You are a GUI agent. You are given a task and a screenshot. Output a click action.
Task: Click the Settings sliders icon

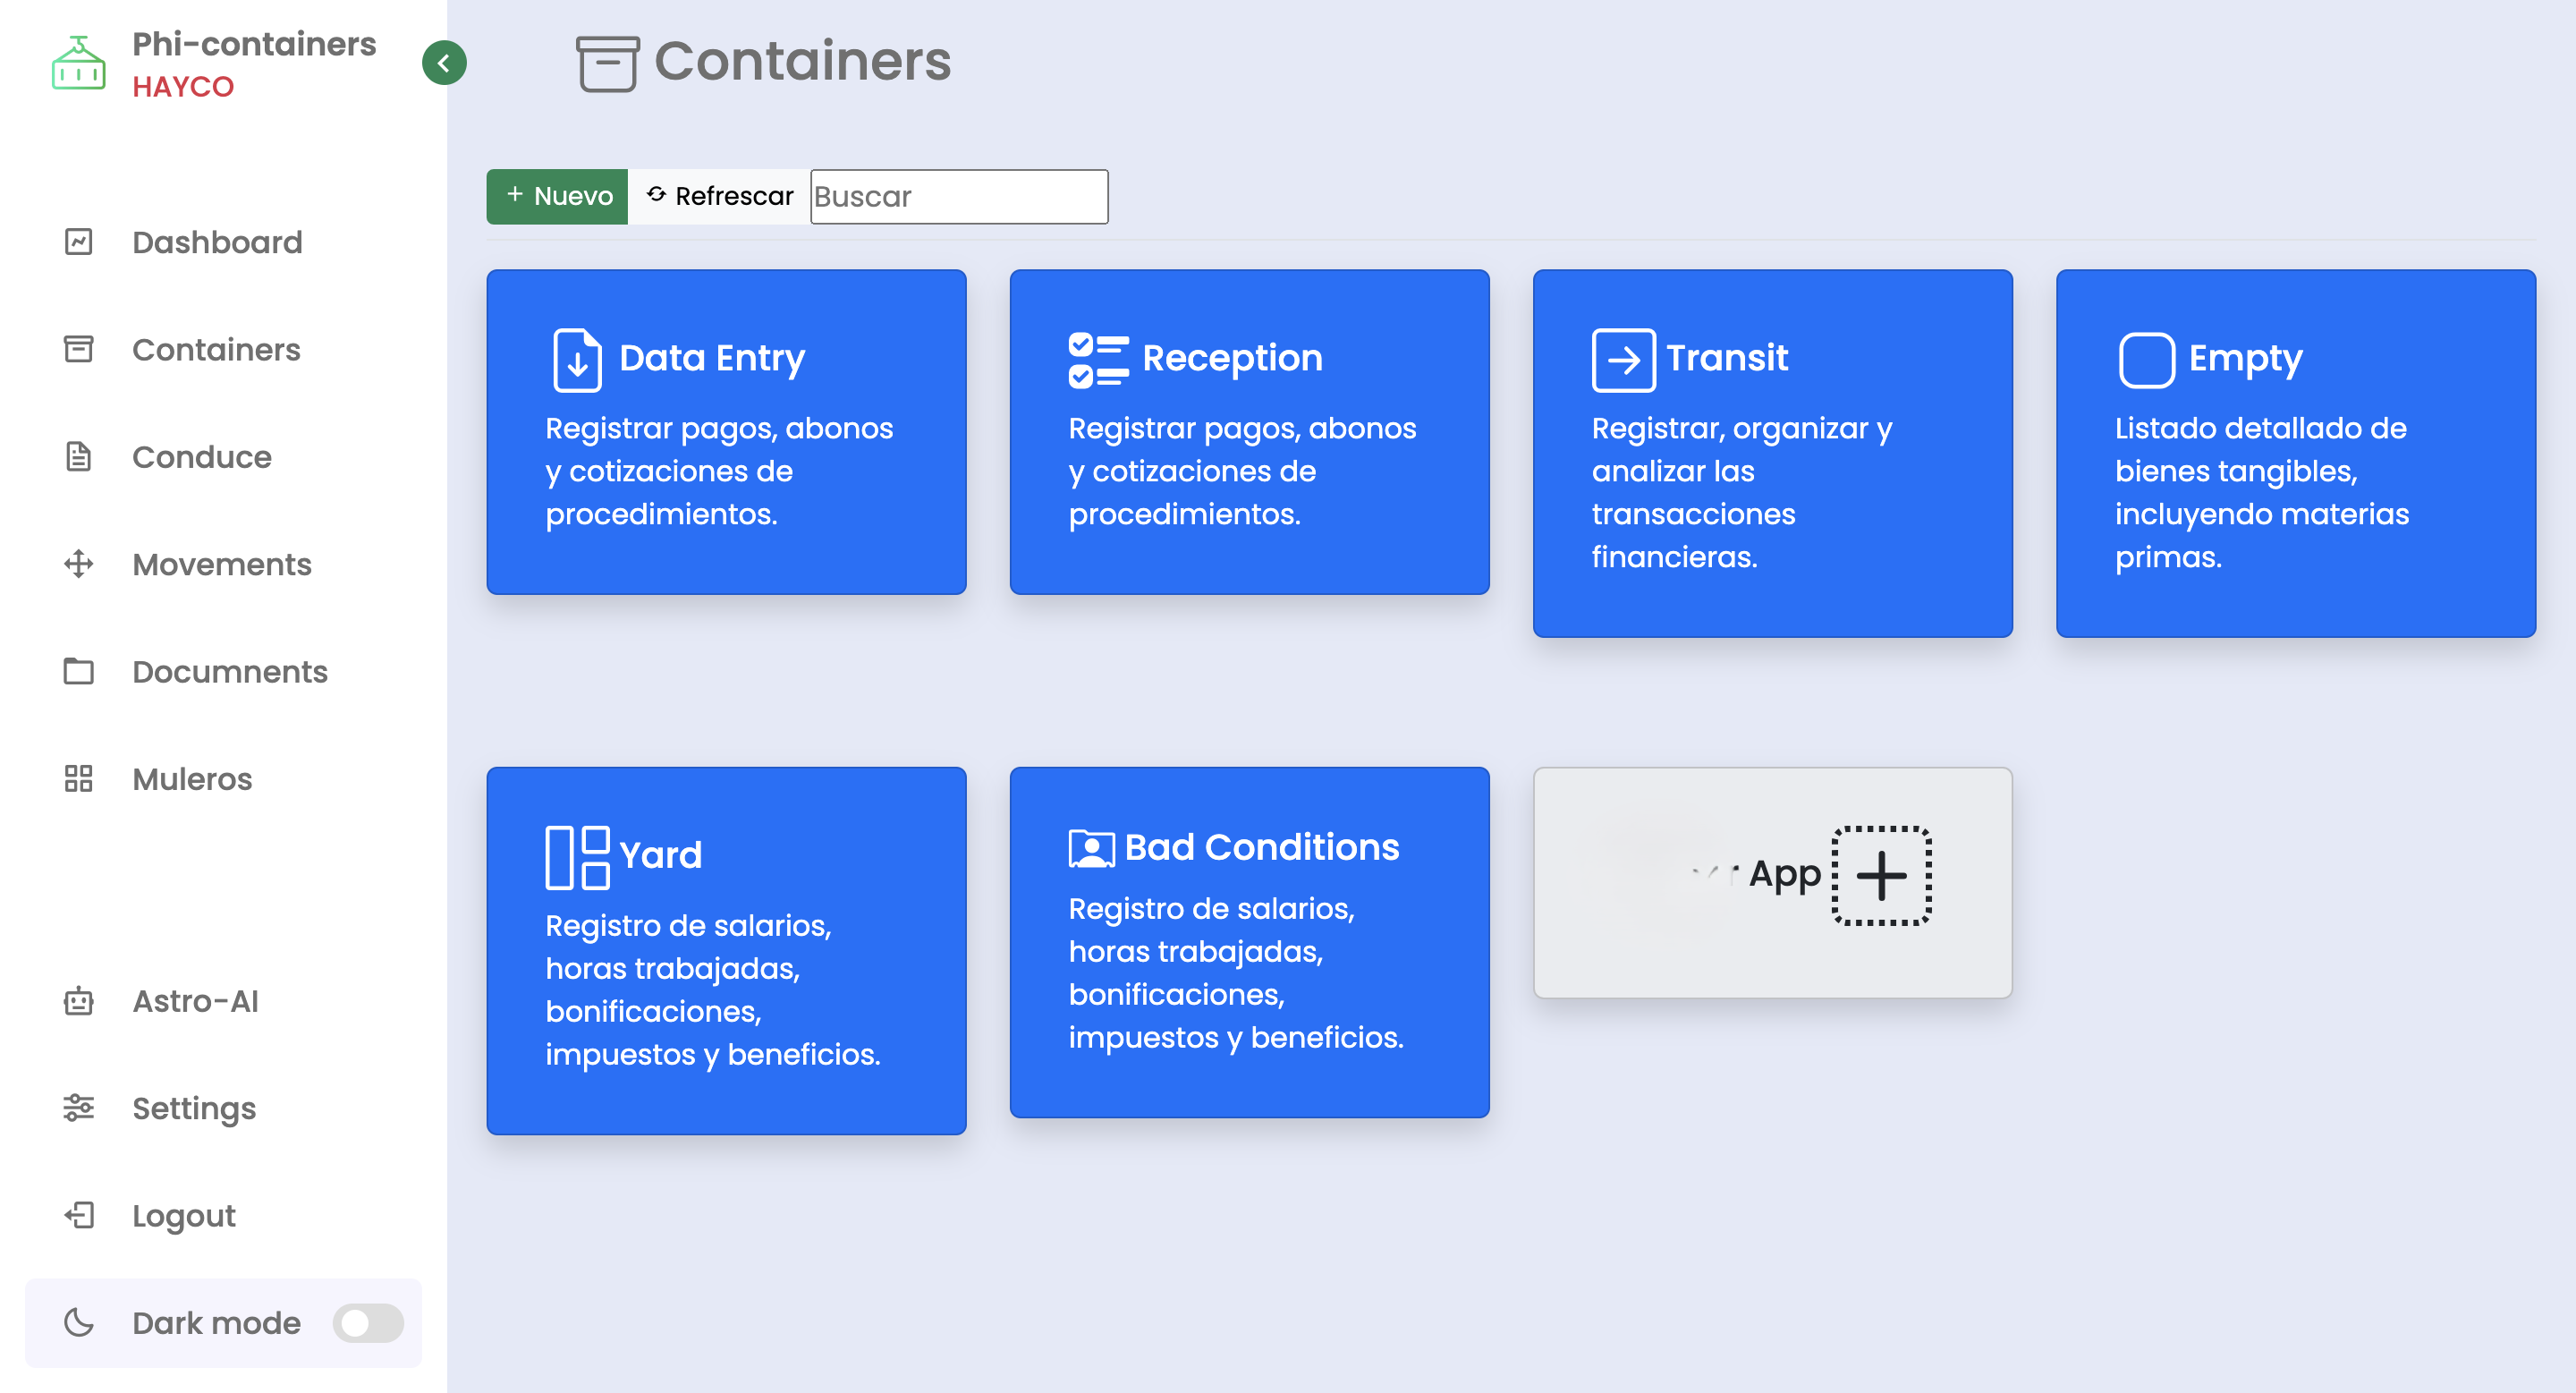(79, 1108)
